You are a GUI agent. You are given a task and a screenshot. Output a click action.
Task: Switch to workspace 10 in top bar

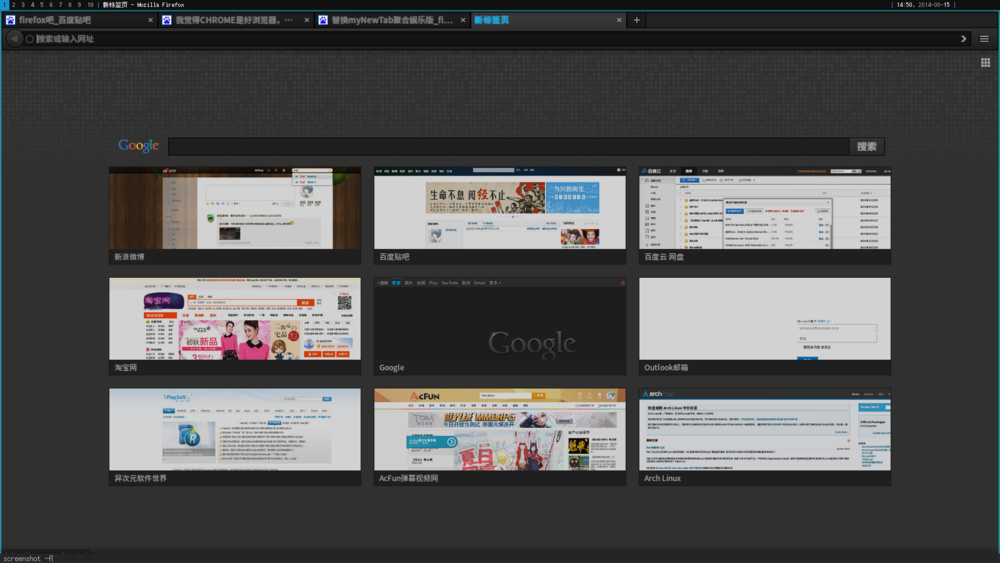pos(90,4)
